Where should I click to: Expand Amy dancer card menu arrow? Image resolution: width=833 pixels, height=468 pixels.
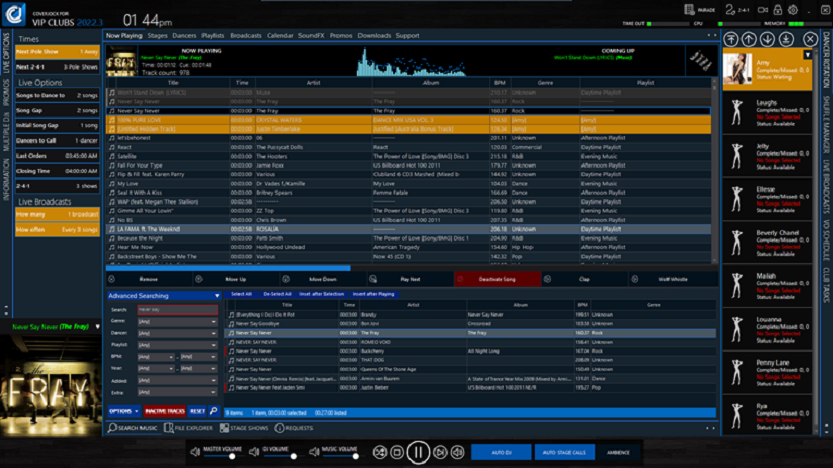click(808, 55)
